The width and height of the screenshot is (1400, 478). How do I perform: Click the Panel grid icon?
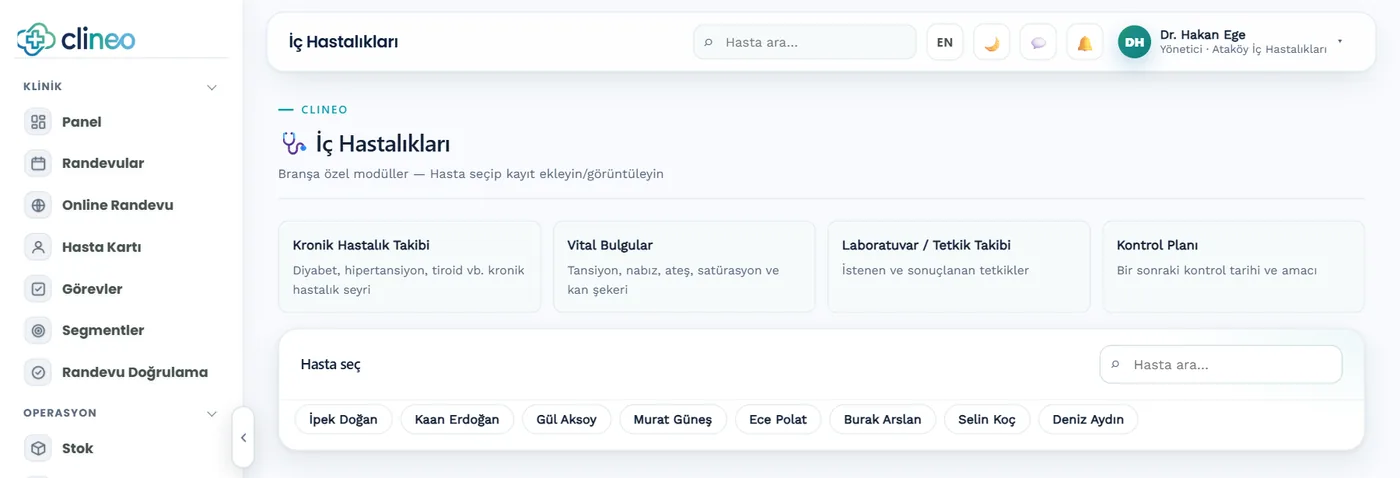pyautogui.click(x=38, y=122)
